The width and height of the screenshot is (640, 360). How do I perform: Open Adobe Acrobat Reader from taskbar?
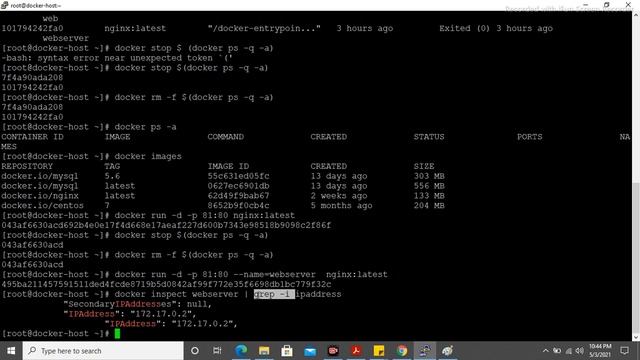356,351
